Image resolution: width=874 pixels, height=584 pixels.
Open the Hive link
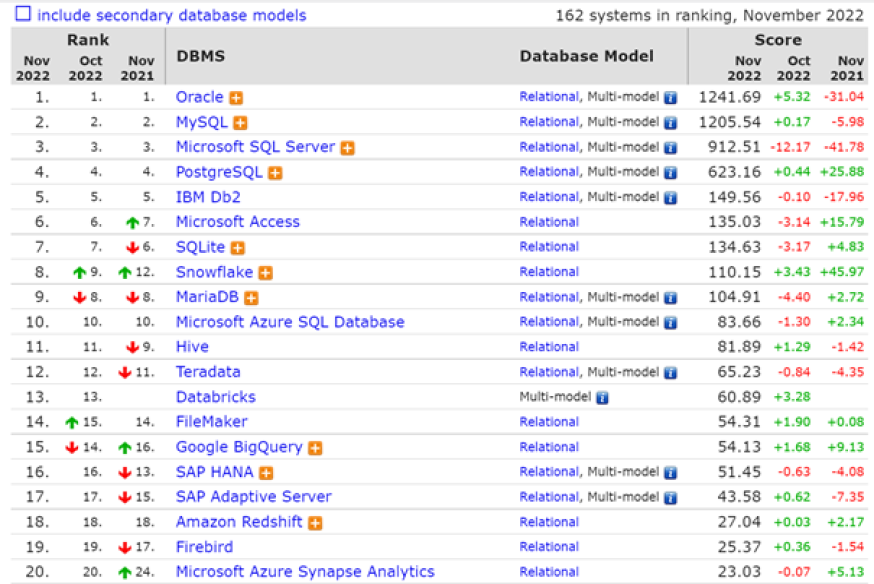192,347
